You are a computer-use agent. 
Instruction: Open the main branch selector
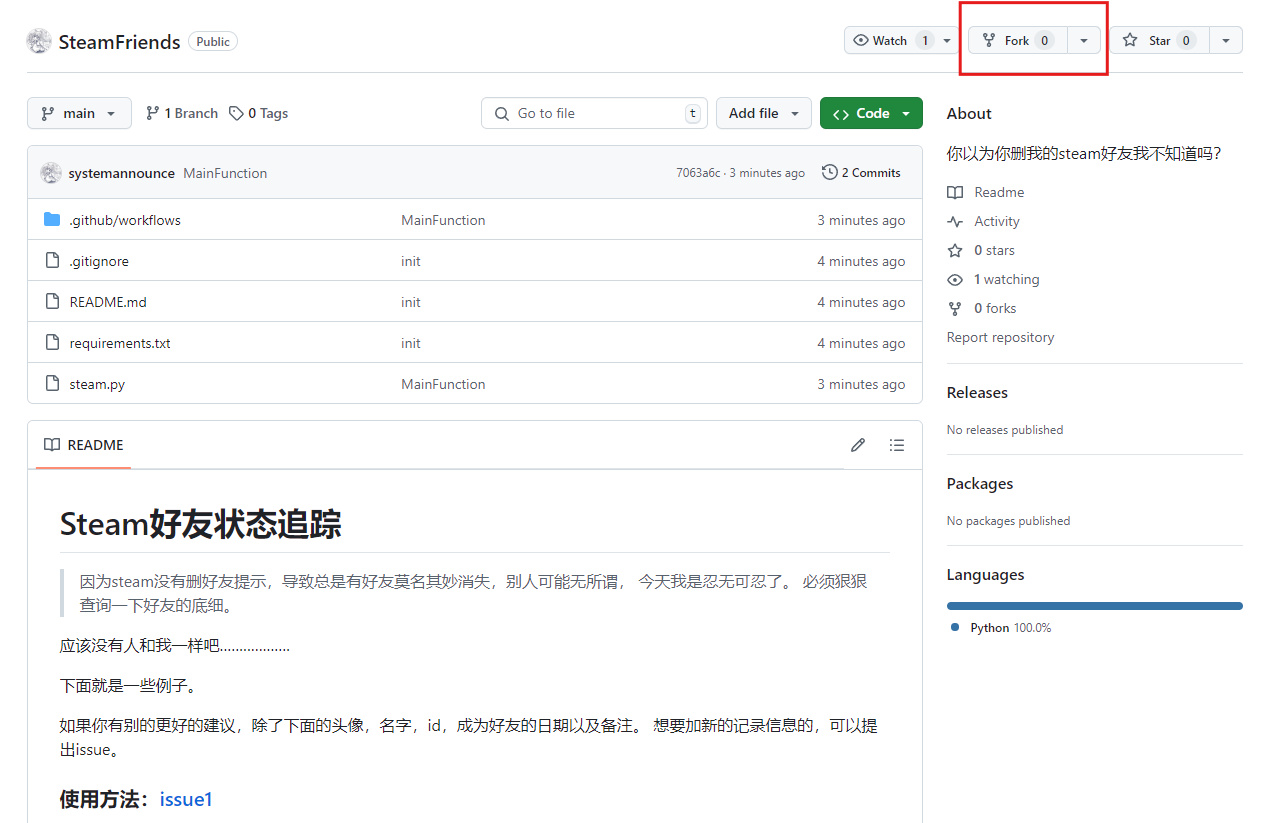point(79,113)
